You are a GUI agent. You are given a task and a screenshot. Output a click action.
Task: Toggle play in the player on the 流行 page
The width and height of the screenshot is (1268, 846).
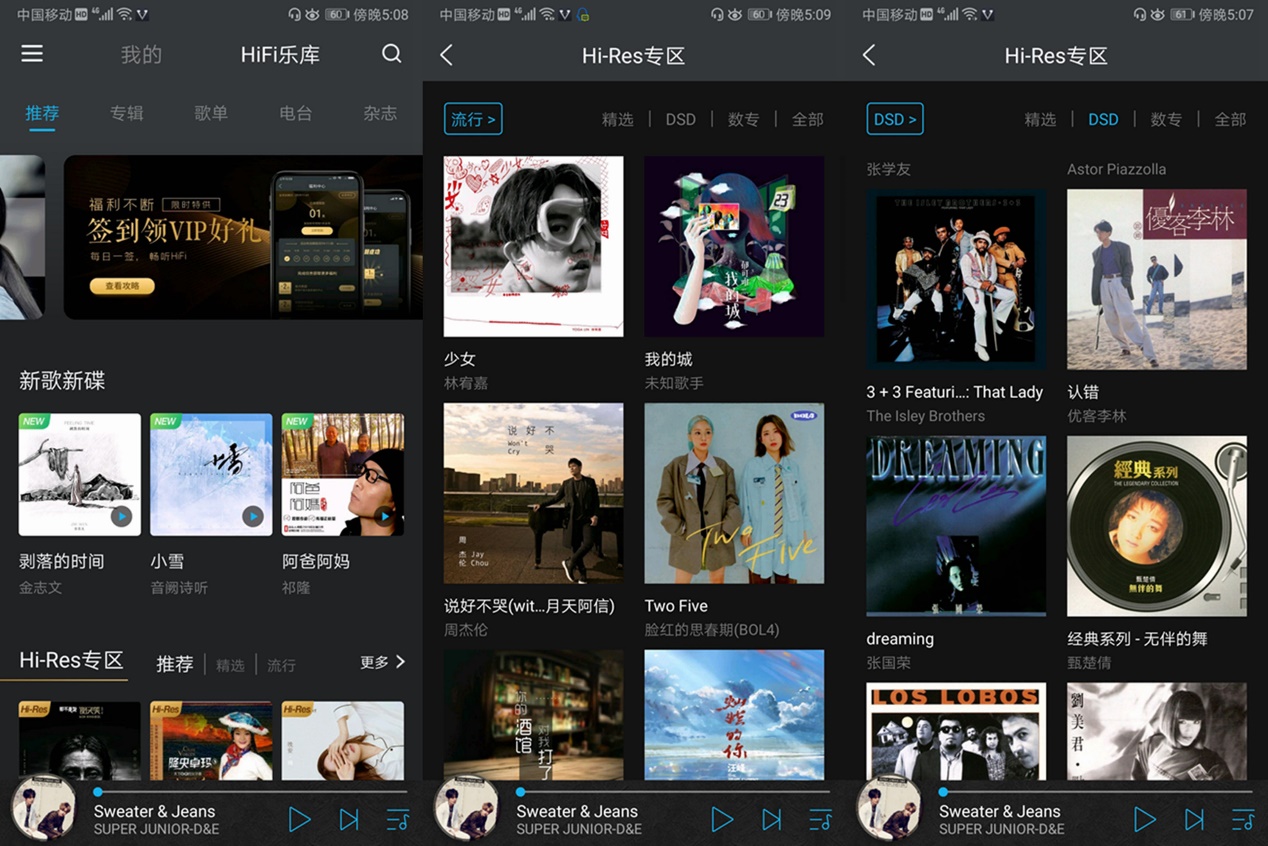pos(721,820)
